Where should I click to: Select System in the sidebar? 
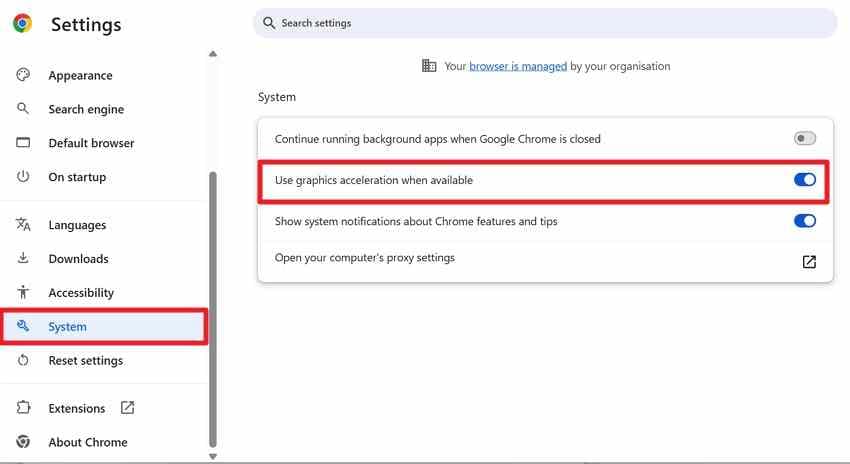click(x=104, y=326)
